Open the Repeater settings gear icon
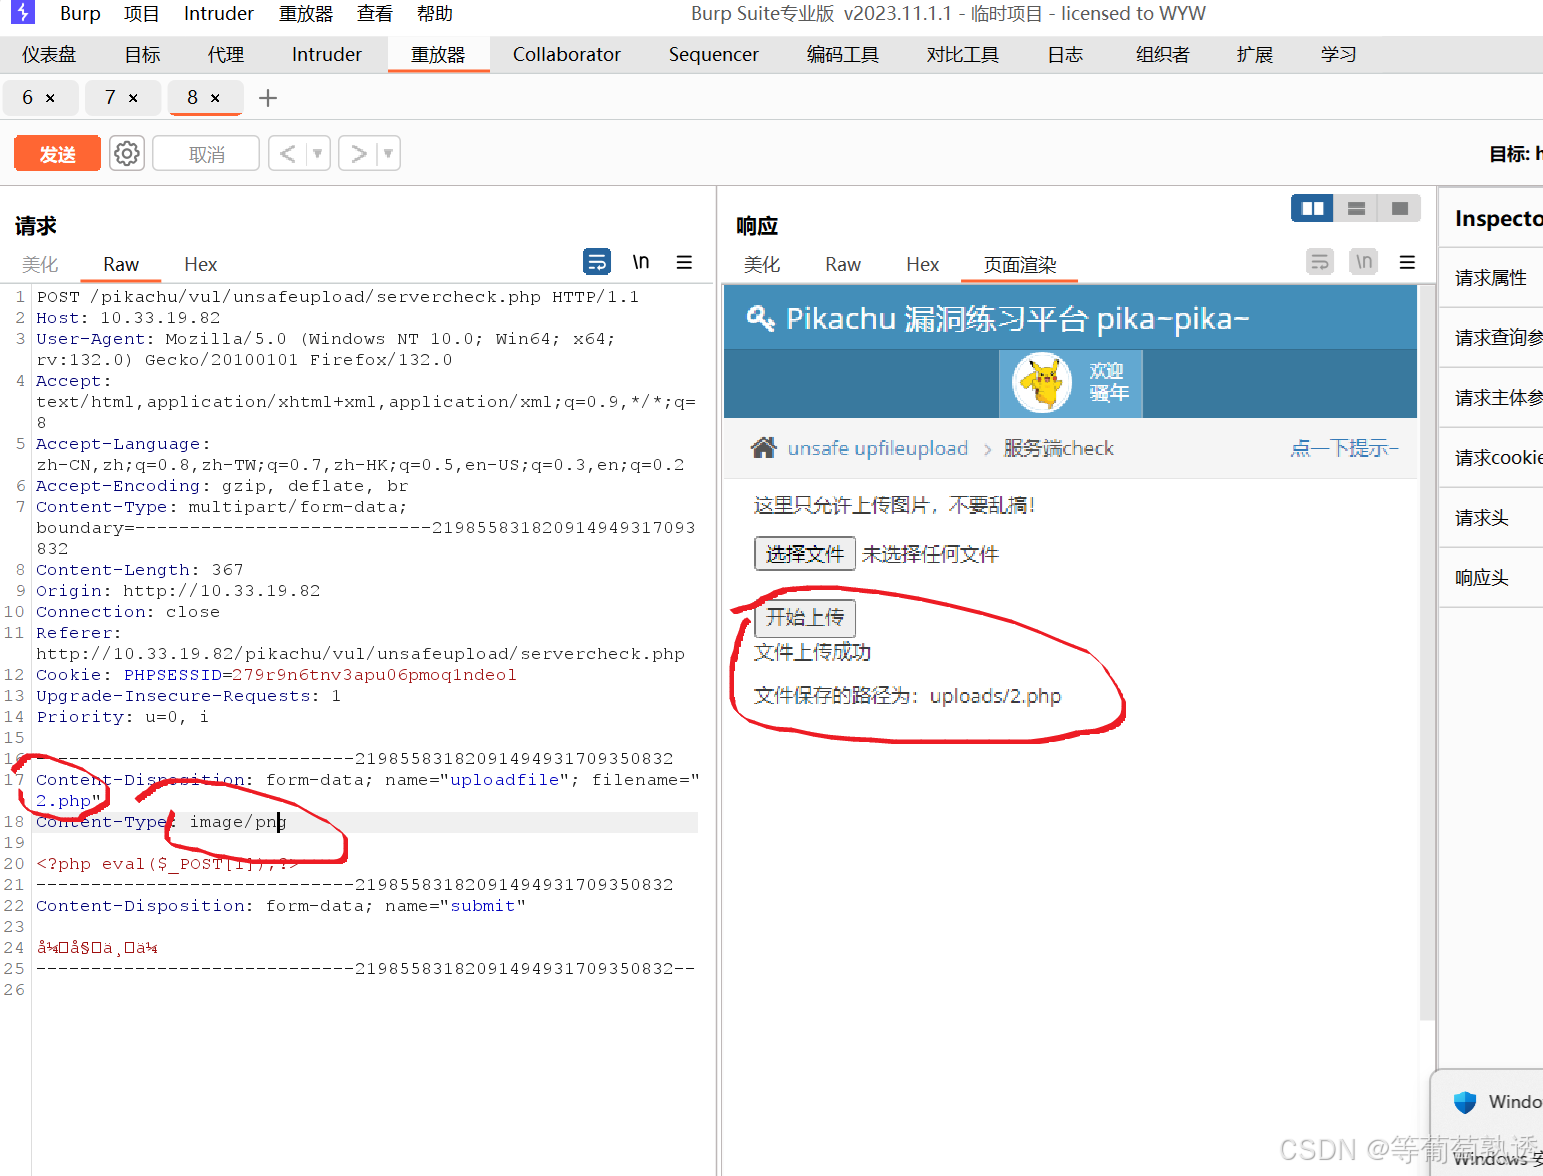The height and width of the screenshot is (1176, 1543). click(127, 153)
